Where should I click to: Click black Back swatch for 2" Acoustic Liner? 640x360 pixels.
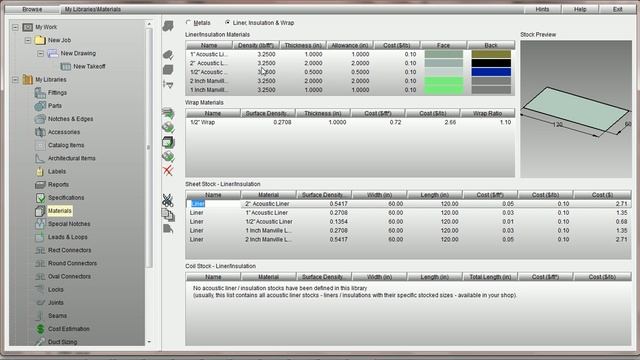491,63
